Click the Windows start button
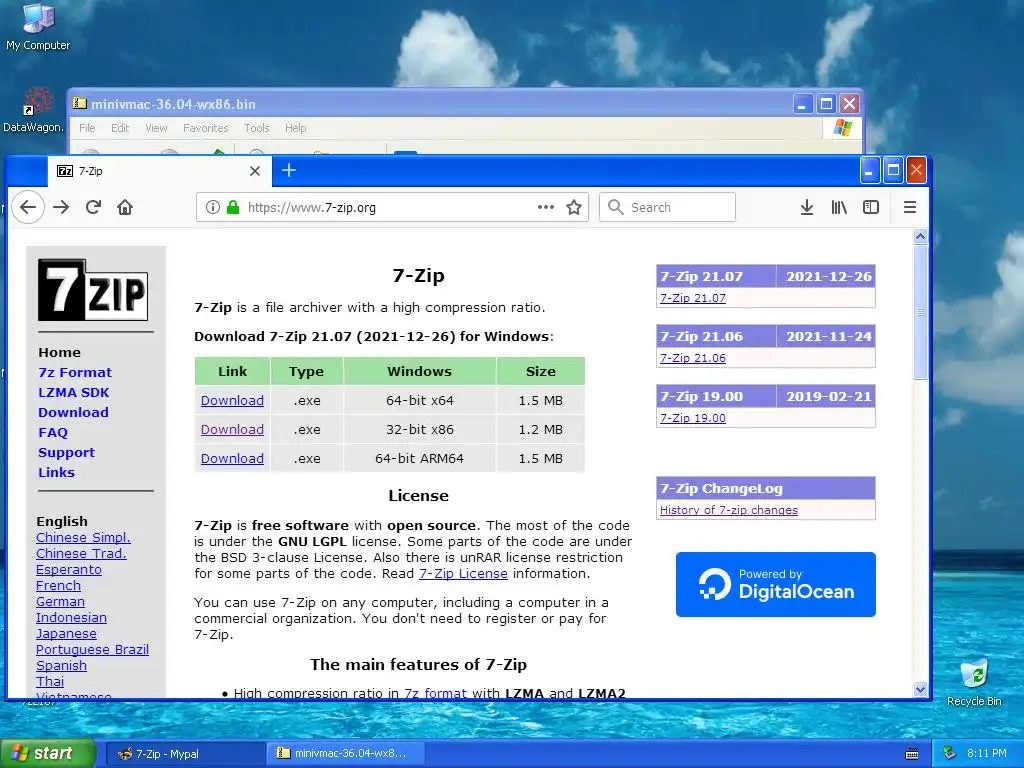Image resolution: width=1024 pixels, height=768 pixels. click(47, 754)
